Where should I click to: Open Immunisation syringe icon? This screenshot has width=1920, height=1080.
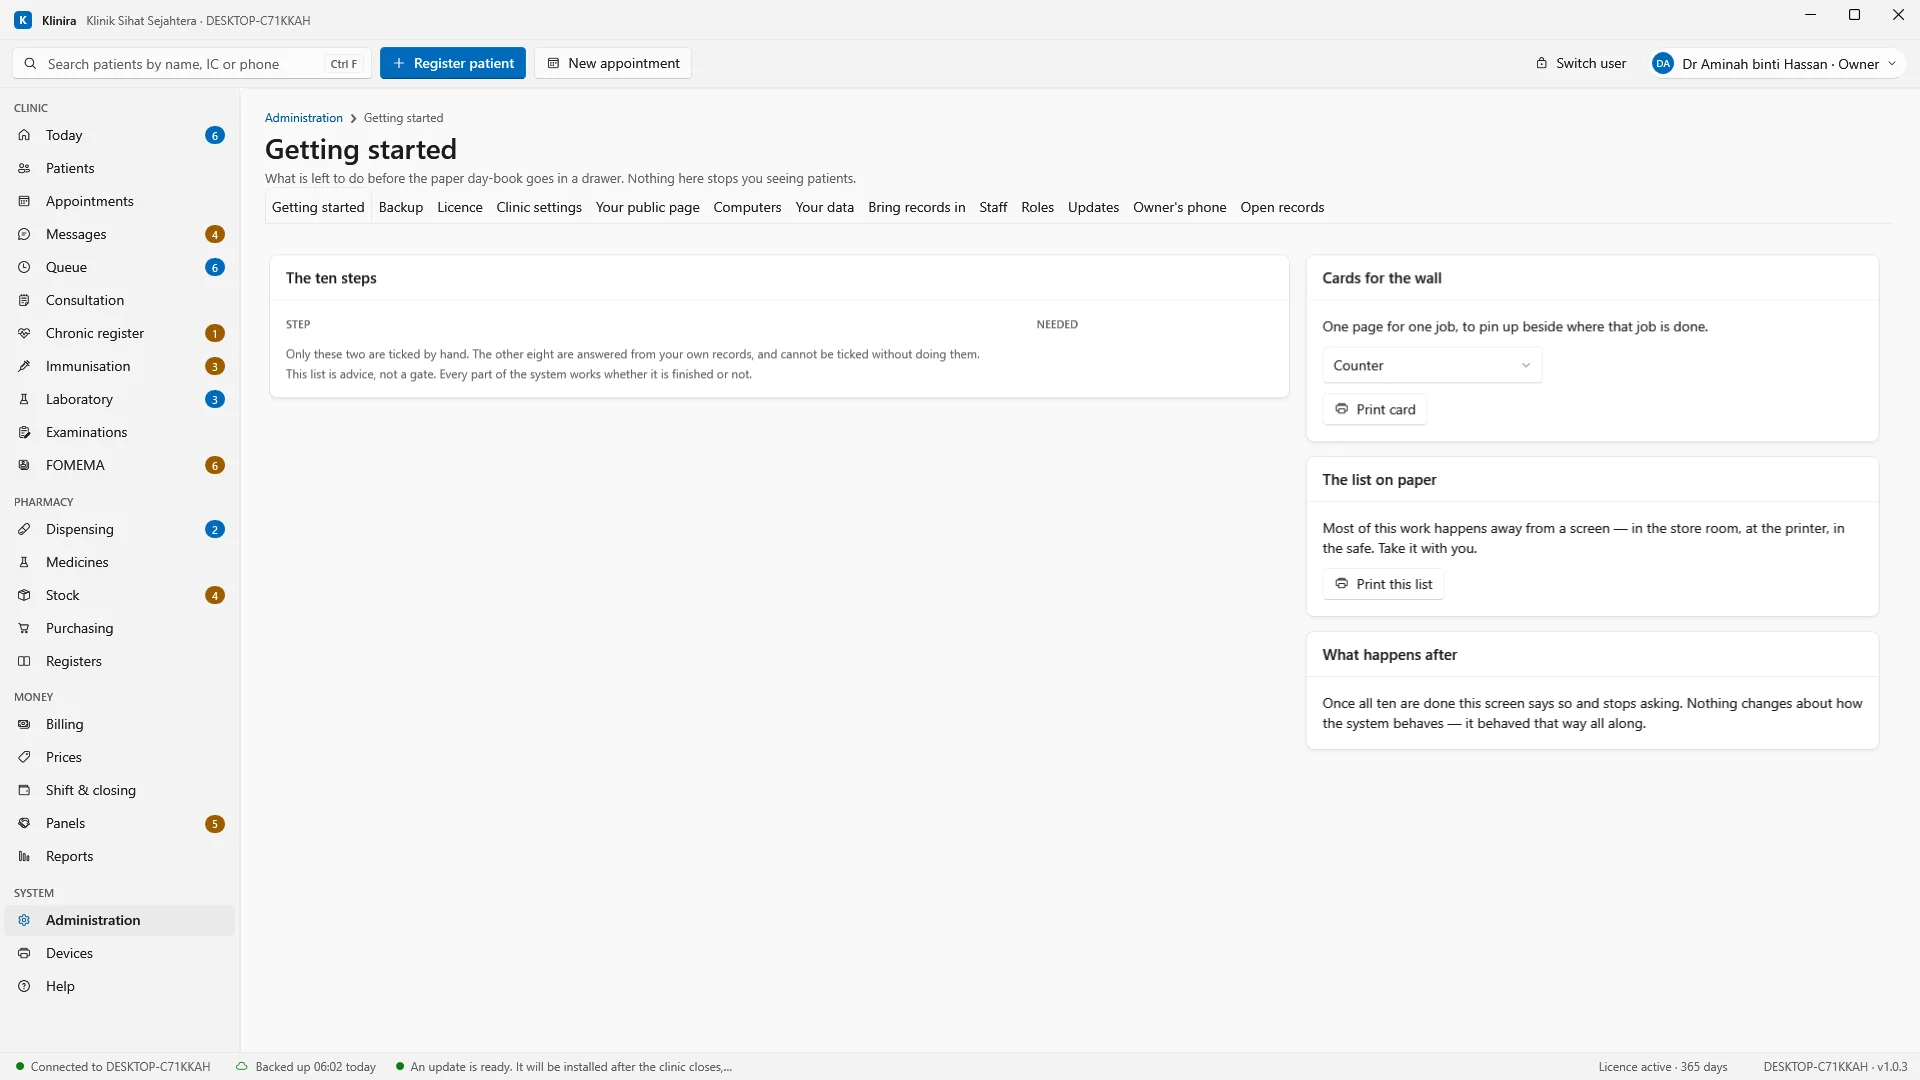24,366
